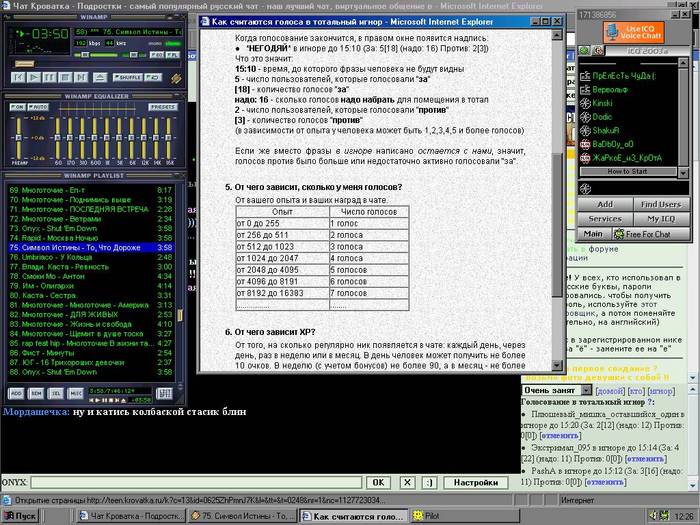Viewport: 700px width, 525px height.
Task: Open playlist ADD menu button
Action: [16, 393]
